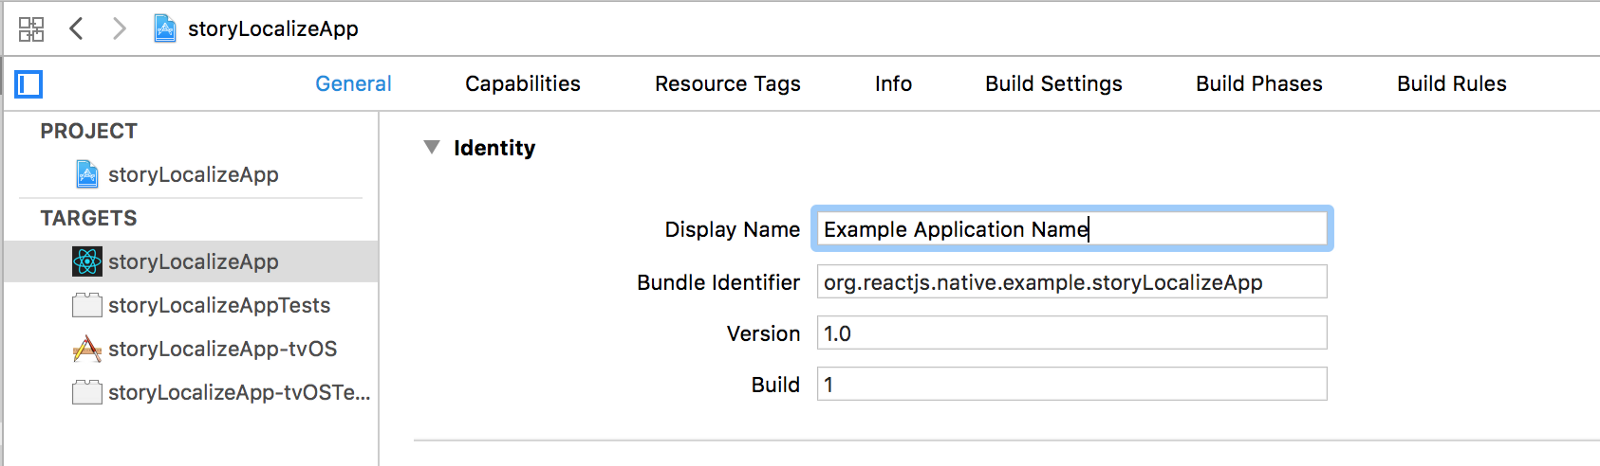This screenshot has width=1600, height=466.
Task: Collapse the Identity section triangle
Action: pyautogui.click(x=432, y=147)
